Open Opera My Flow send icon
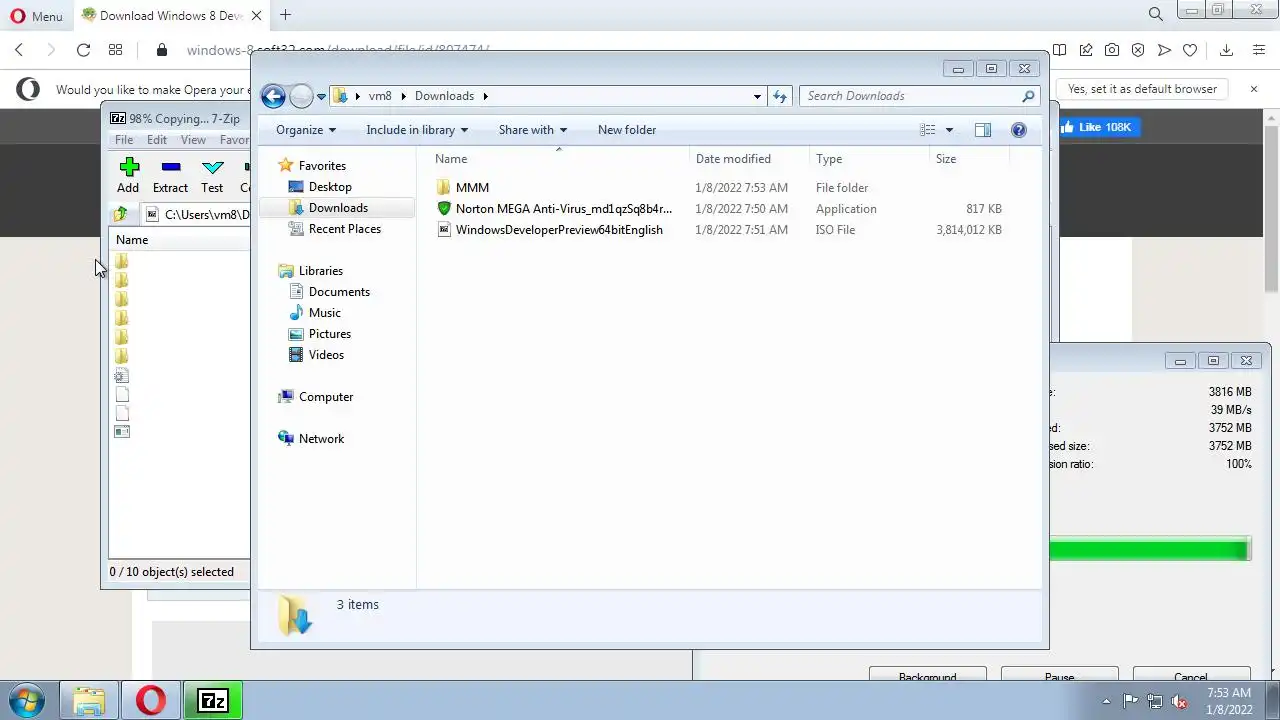The image size is (1280, 720). [x=1164, y=50]
